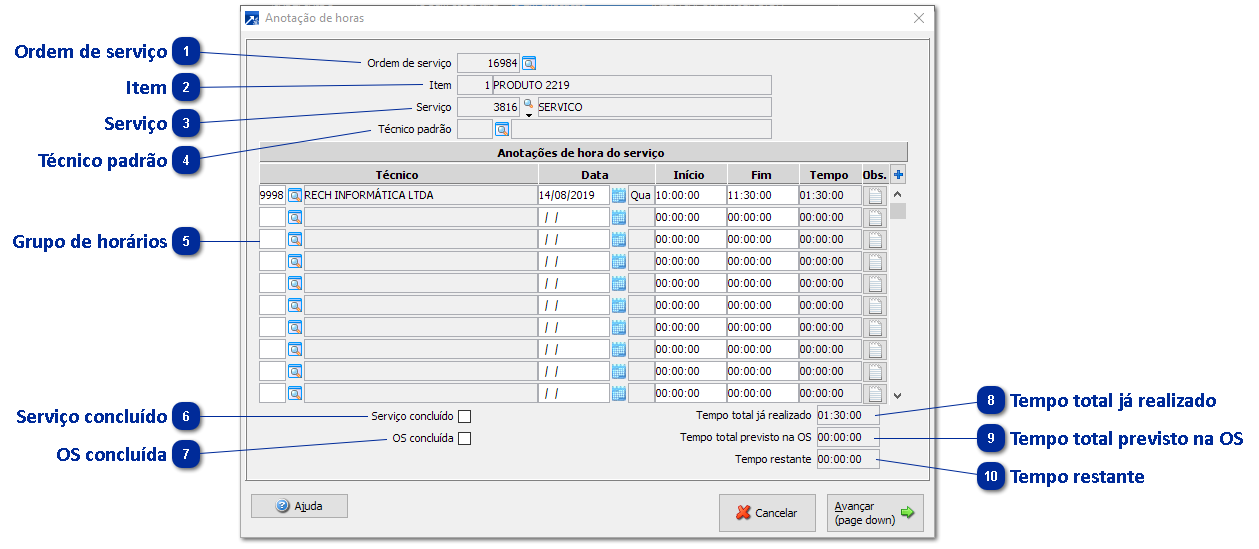Open calendar picker for date 14/08/2019
Screen dimensions: 1259x549
(619, 195)
